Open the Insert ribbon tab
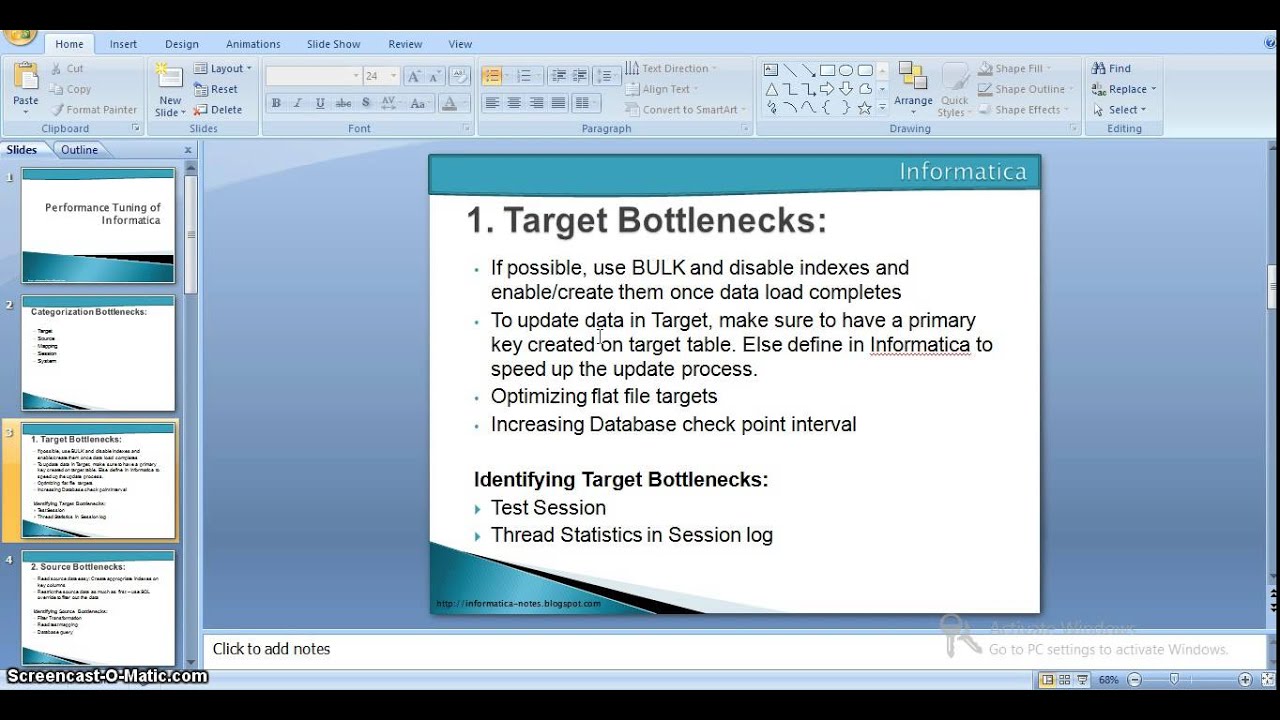Viewport: 1280px width, 720px height. (x=124, y=44)
